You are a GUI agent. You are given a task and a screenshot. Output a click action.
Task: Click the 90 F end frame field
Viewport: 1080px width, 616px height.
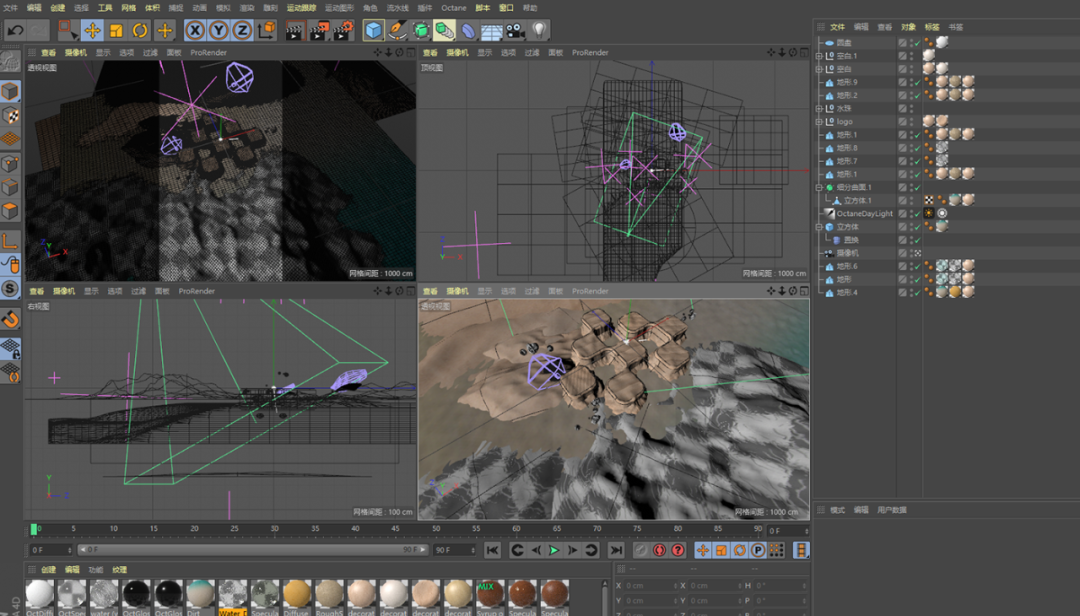(454, 550)
